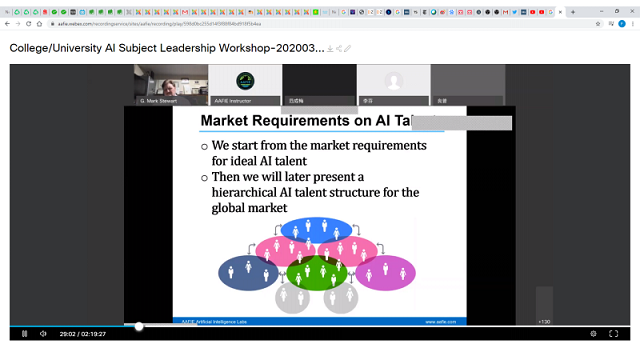Screen dimensions: 640x360
Task: Enter fullscreen mode for the recording
Action: (x=613, y=333)
